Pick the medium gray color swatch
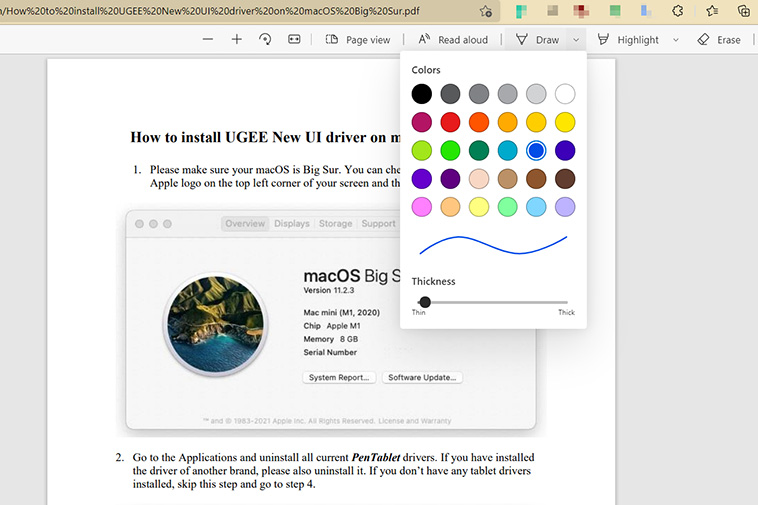 pyautogui.click(x=479, y=94)
